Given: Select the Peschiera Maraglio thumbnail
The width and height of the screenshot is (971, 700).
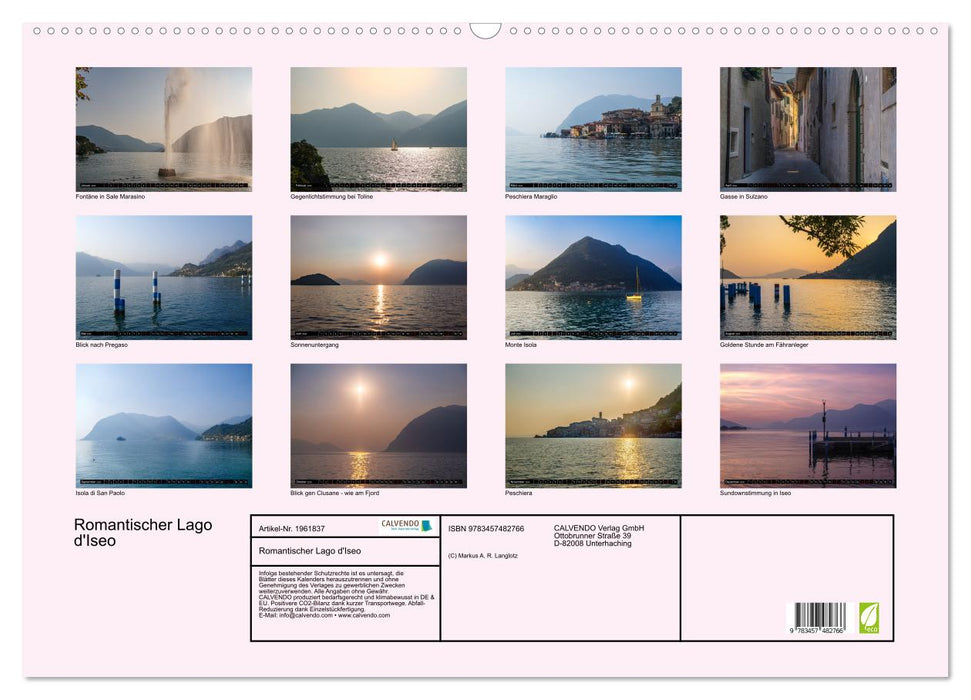Looking at the screenshot, I should 592,128.
